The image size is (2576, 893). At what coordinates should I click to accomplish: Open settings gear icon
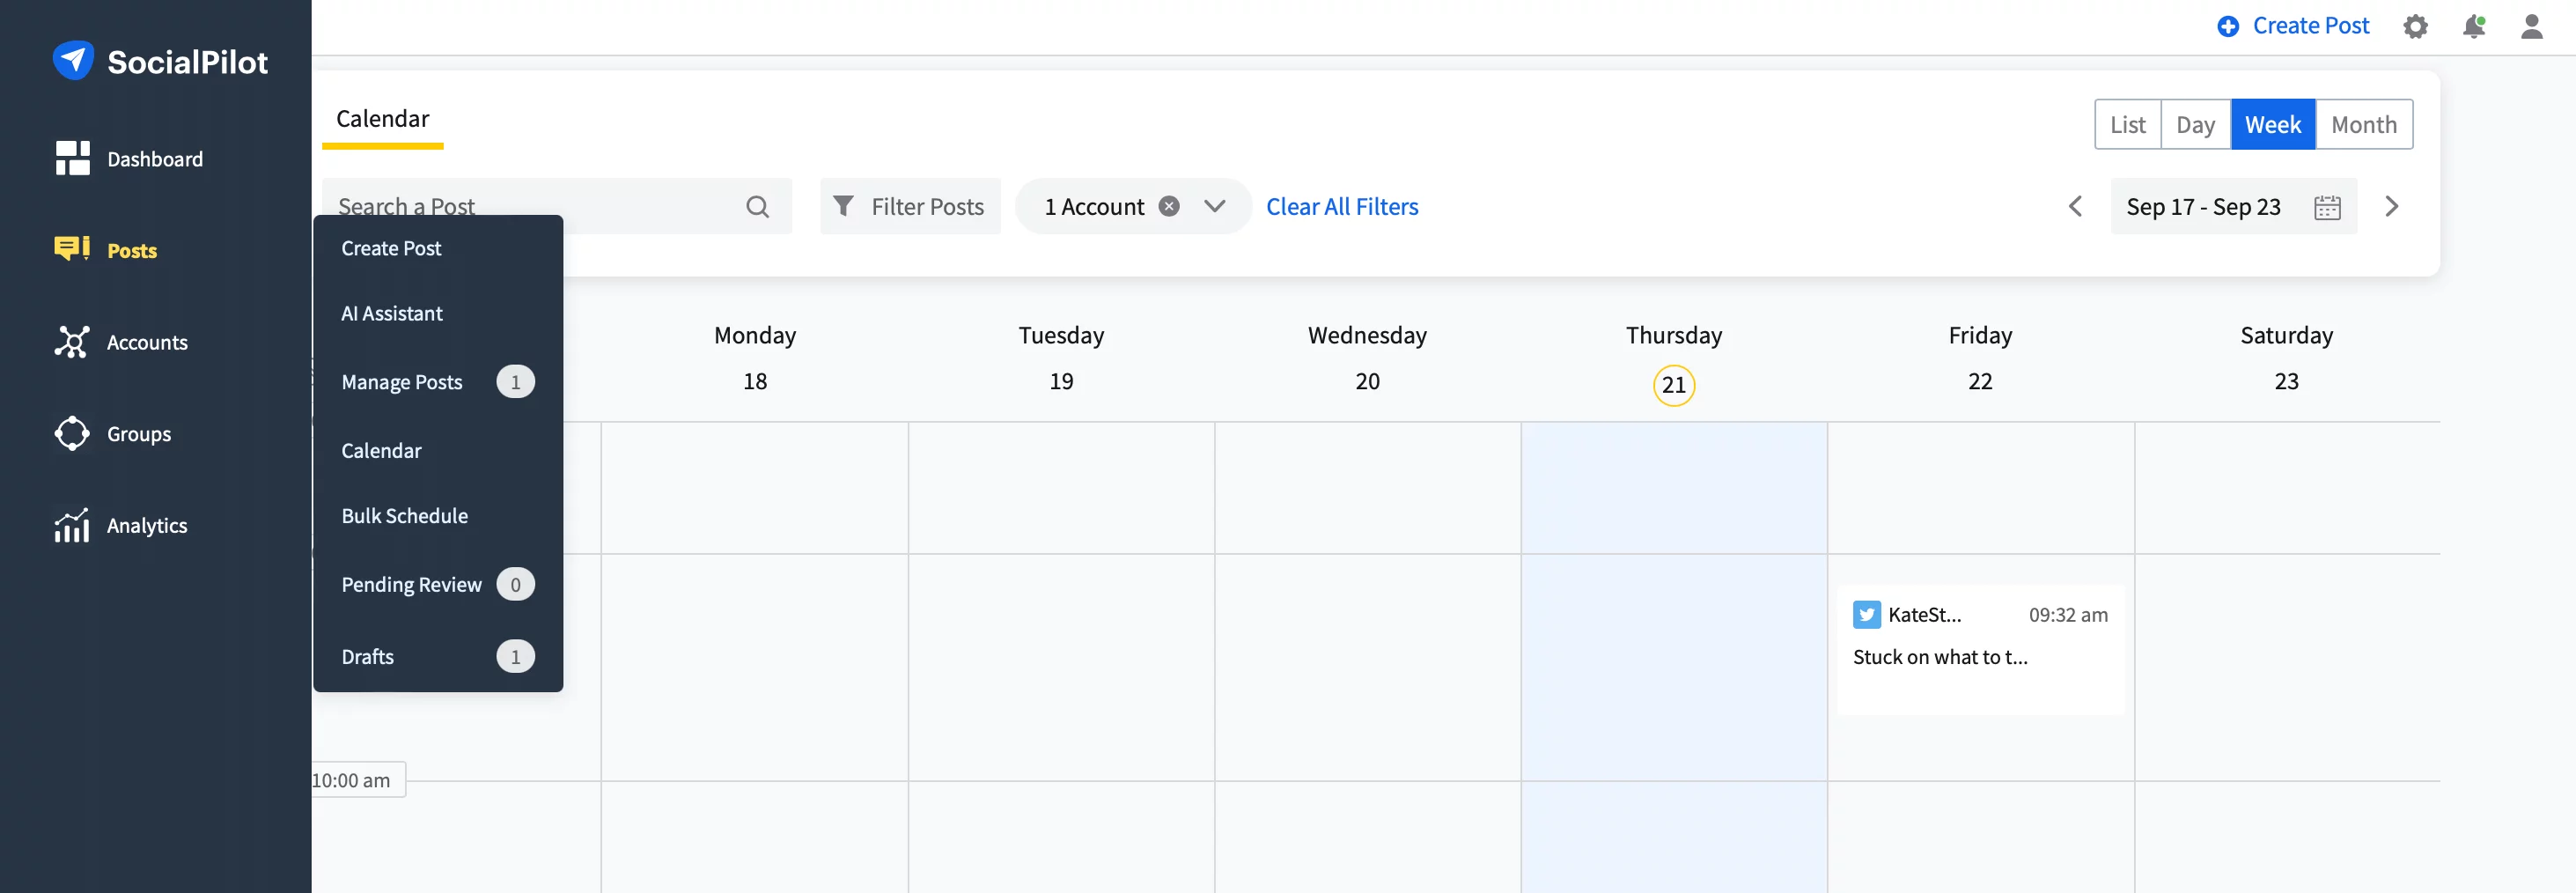pyautogui.click(x=2415, y=27)
